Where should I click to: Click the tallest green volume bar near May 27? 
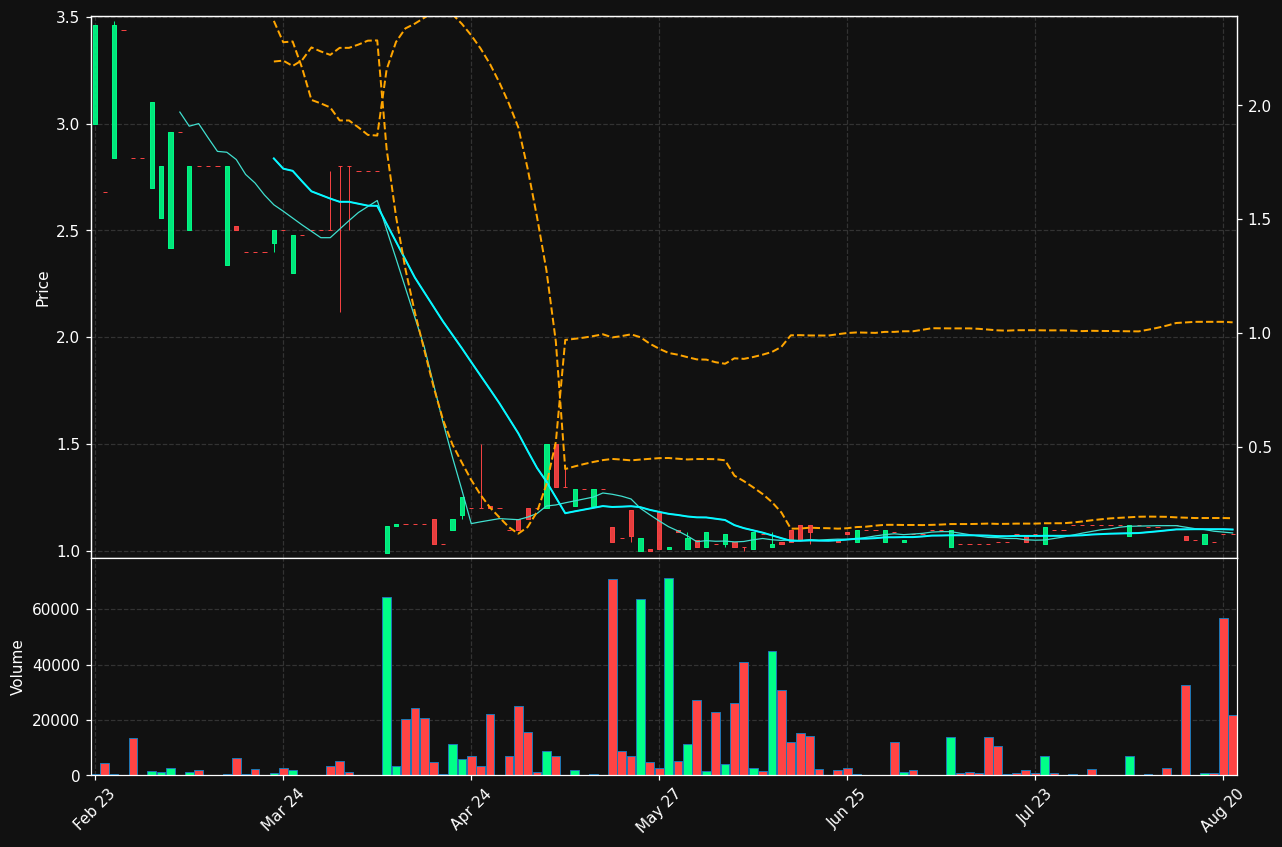[668, 677]
